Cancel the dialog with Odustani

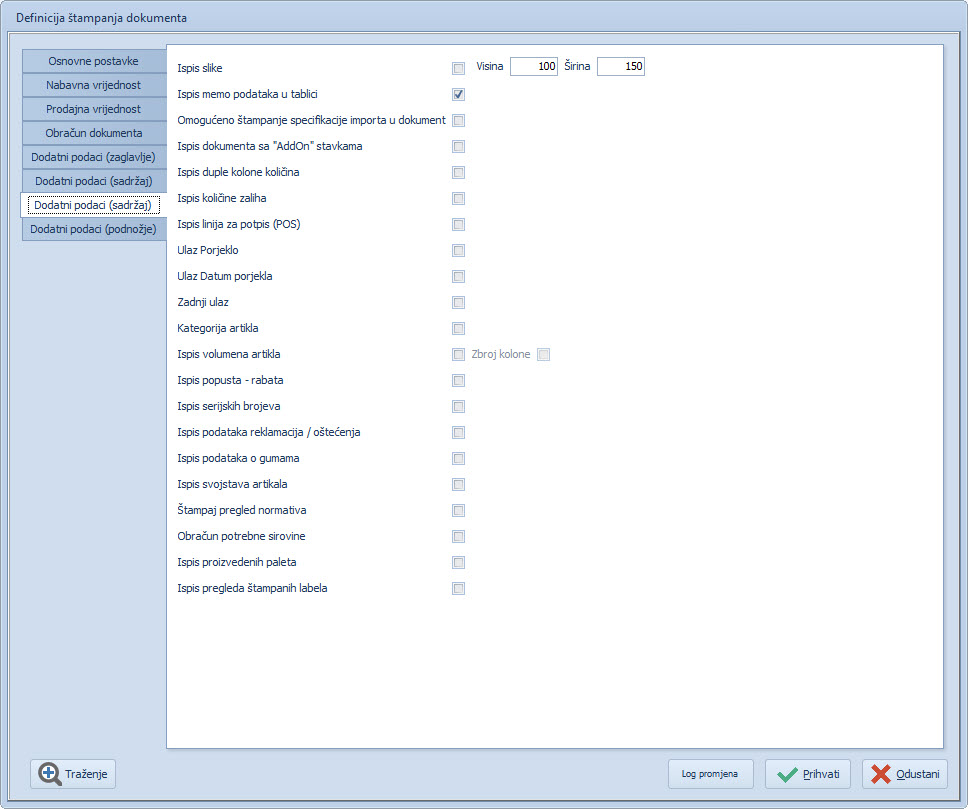tap(904, 774)
